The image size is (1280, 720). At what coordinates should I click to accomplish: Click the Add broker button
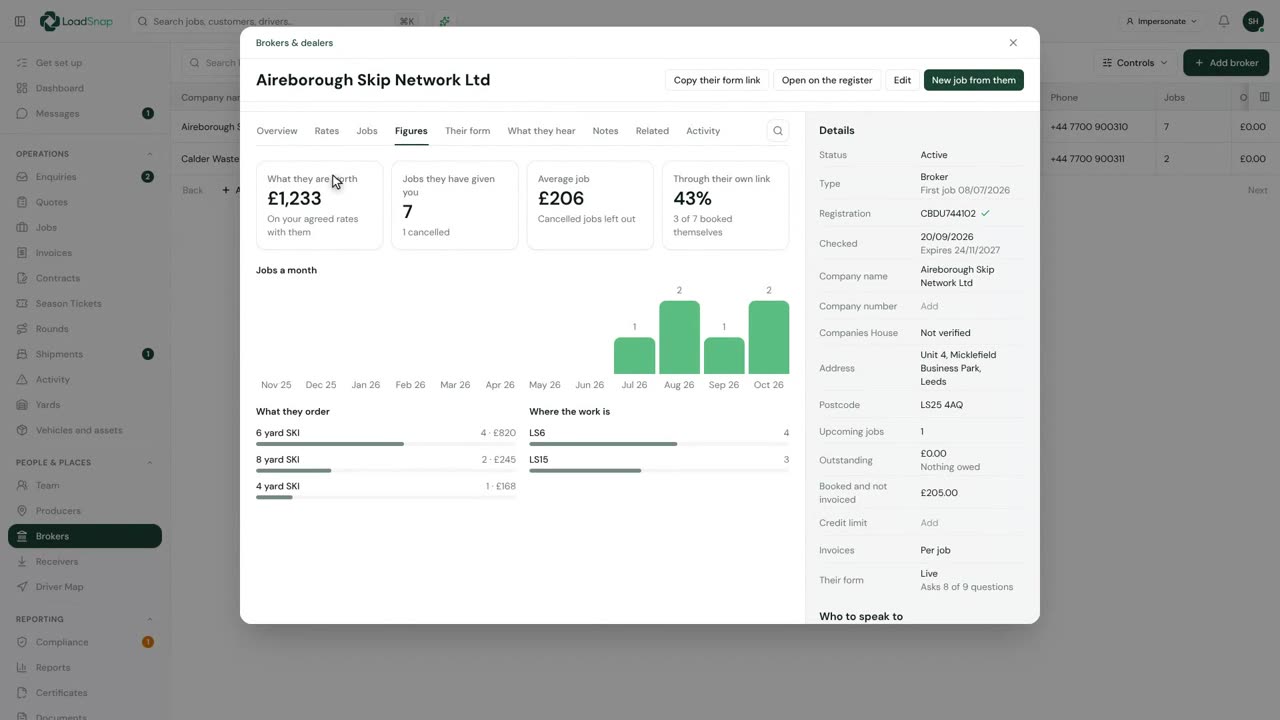tap(1226, 63)
